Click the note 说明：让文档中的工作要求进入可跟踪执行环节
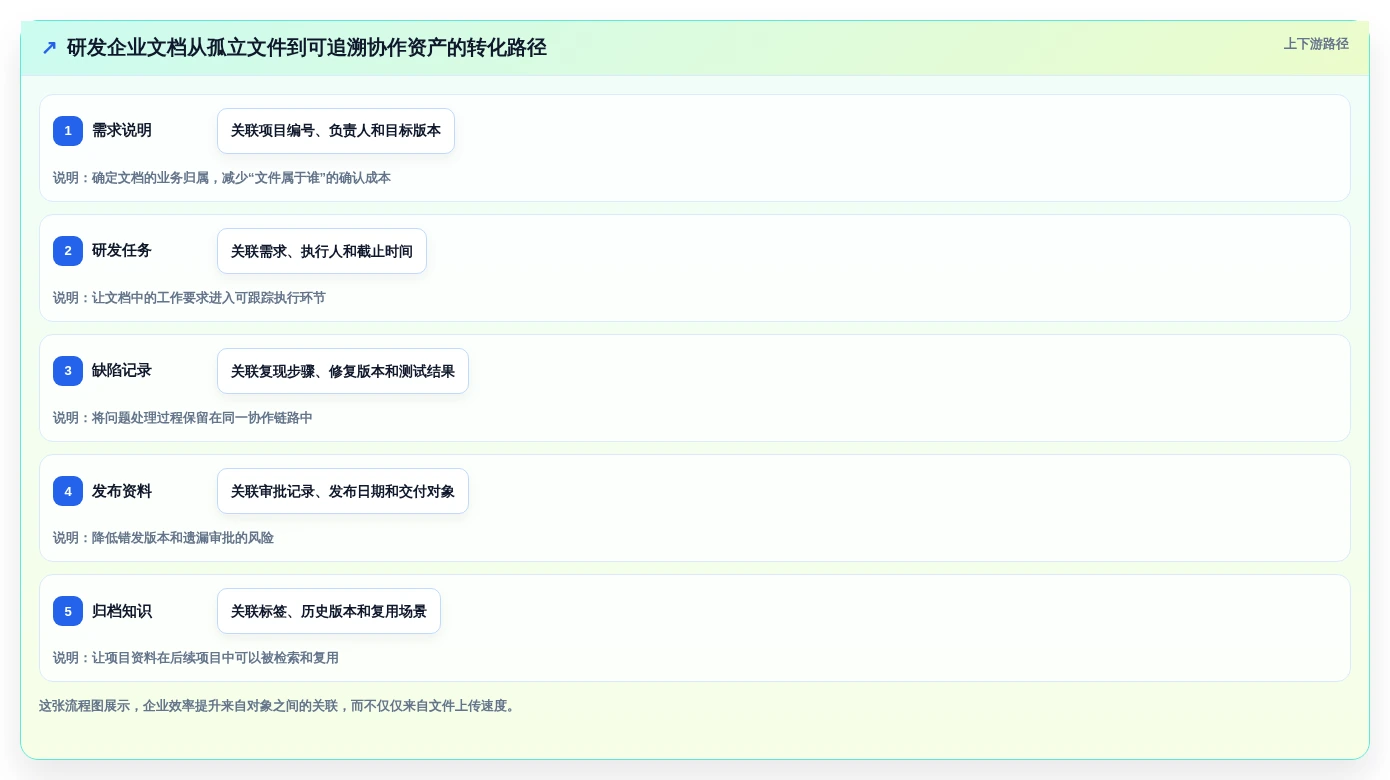Screen dimensions: 1390x780 pos(189,298)
